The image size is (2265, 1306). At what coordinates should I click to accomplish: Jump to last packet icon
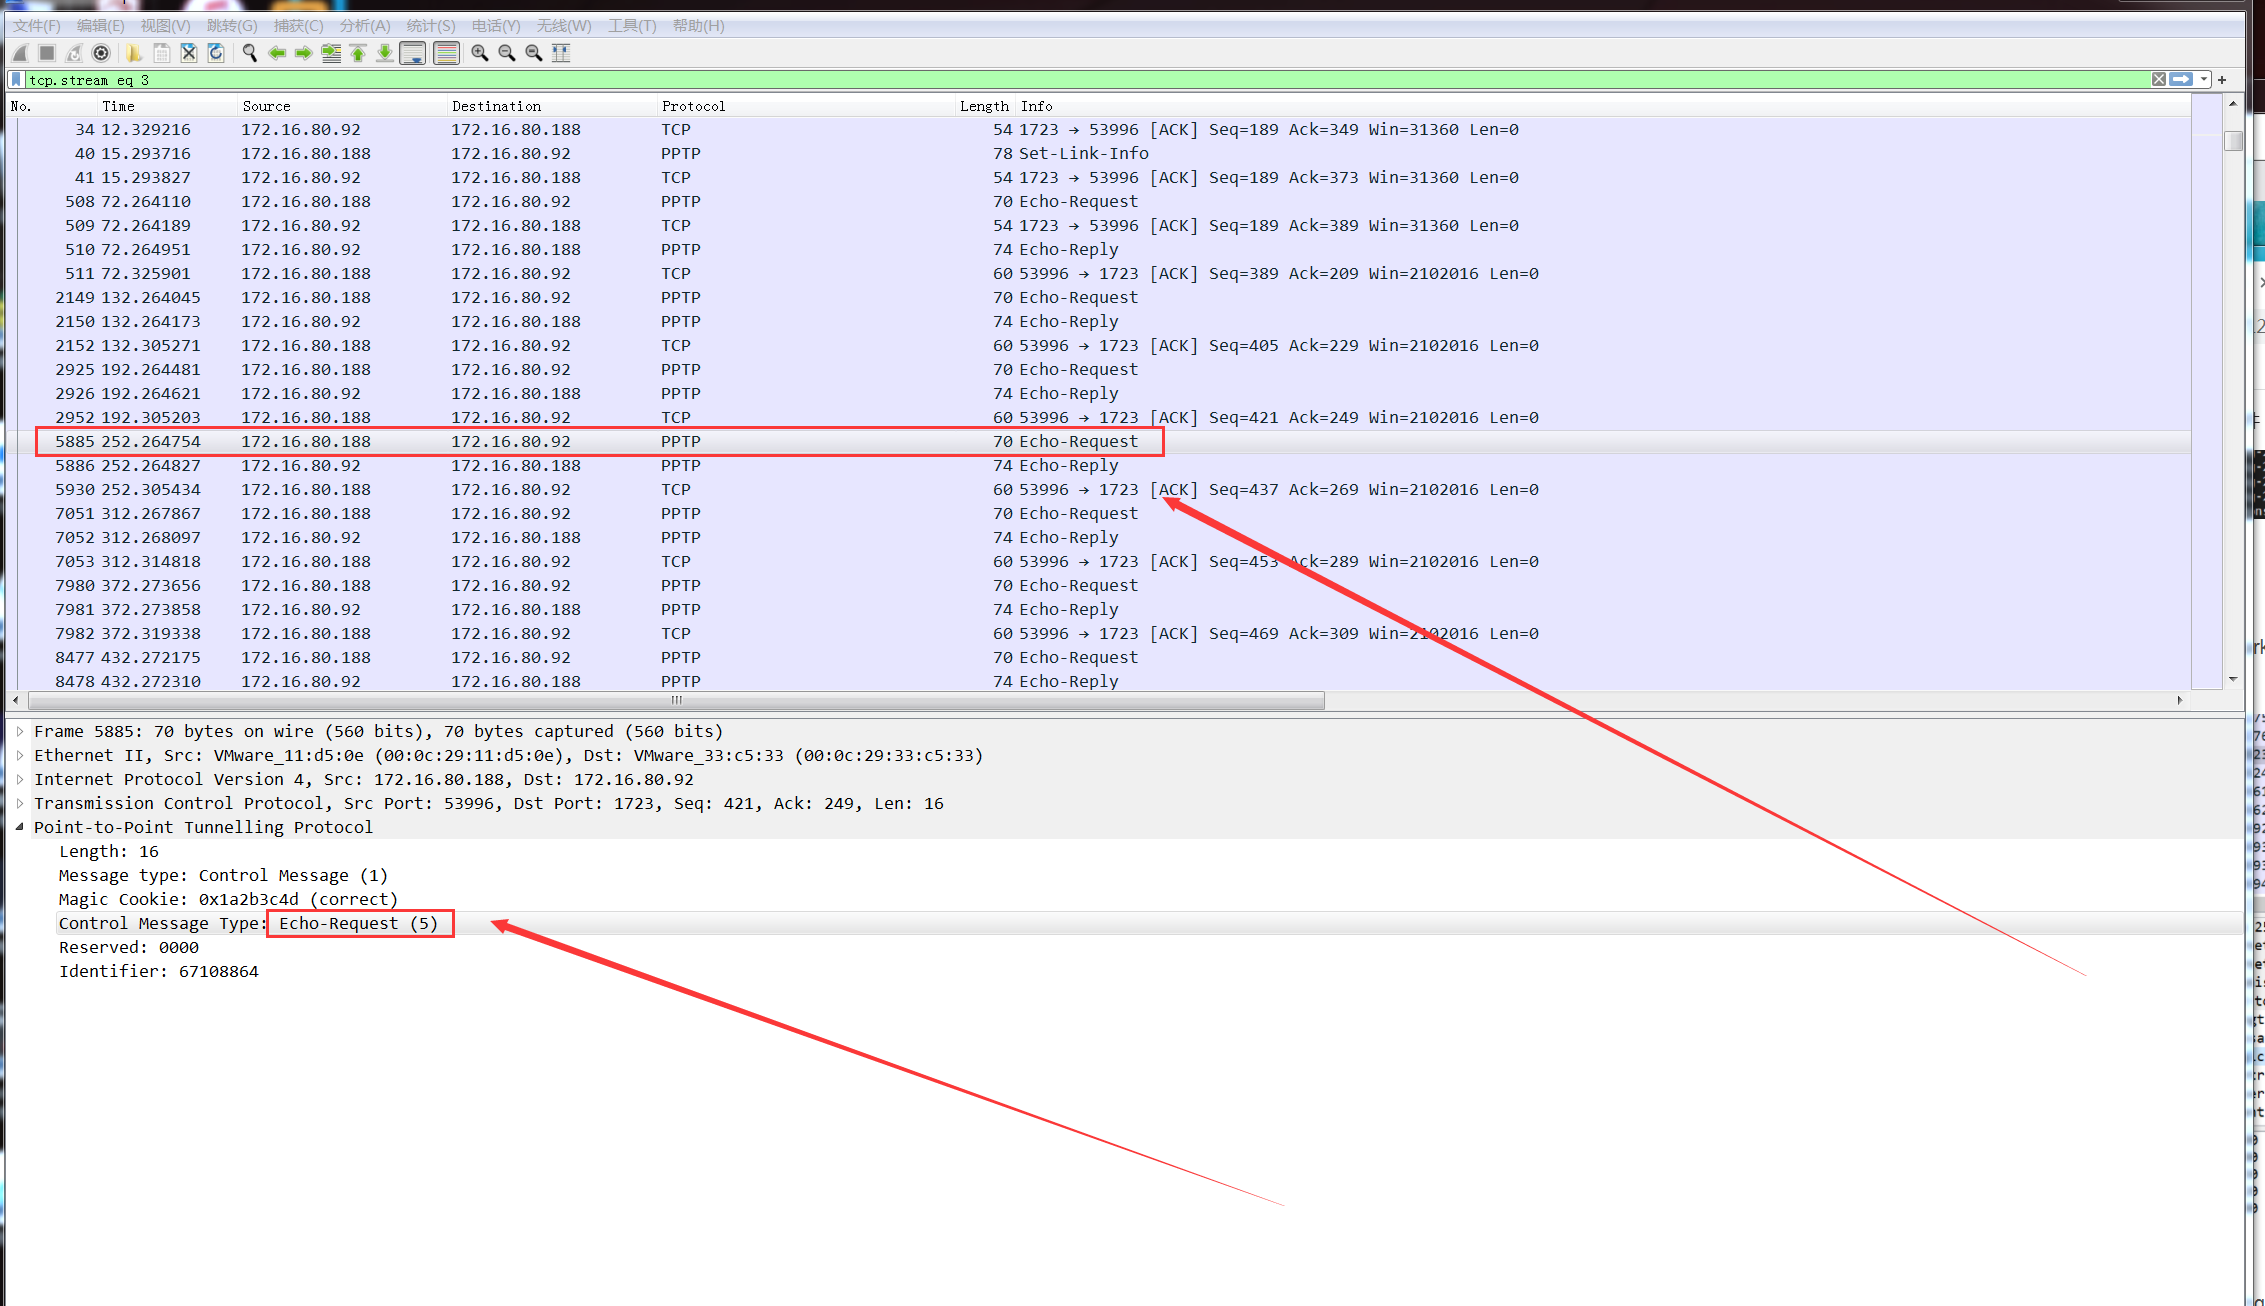(x=385, y=53)
